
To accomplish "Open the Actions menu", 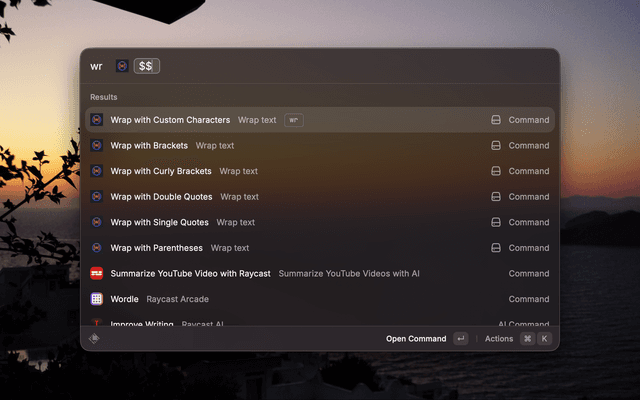I will tap(499, 339).
